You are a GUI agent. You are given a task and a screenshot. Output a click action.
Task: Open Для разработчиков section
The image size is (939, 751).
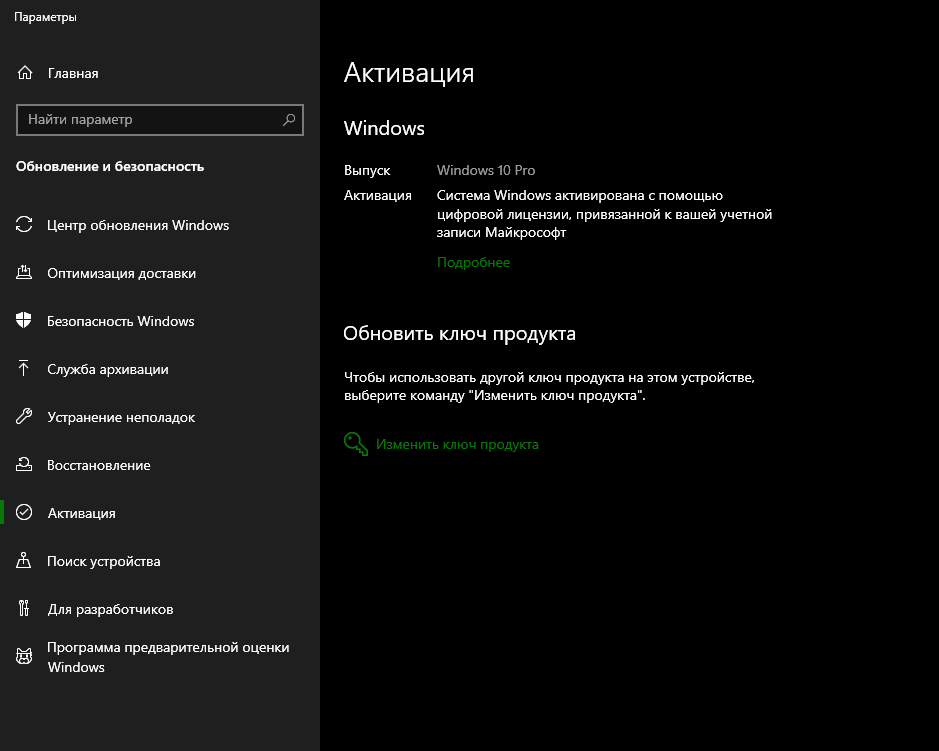pyautogui.click(x=110, y=609)
